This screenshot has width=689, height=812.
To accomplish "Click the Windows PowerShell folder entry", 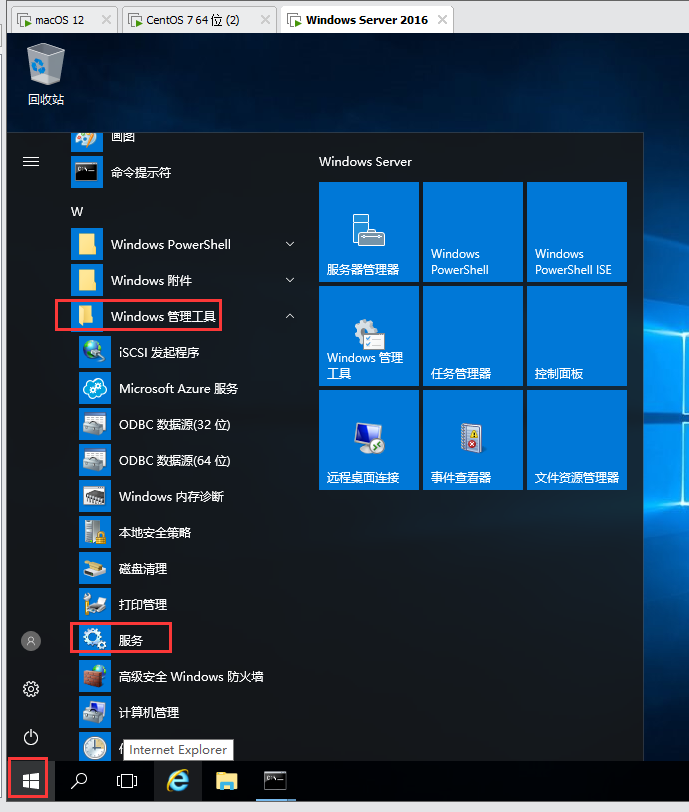I will click(x=185, y=244).
